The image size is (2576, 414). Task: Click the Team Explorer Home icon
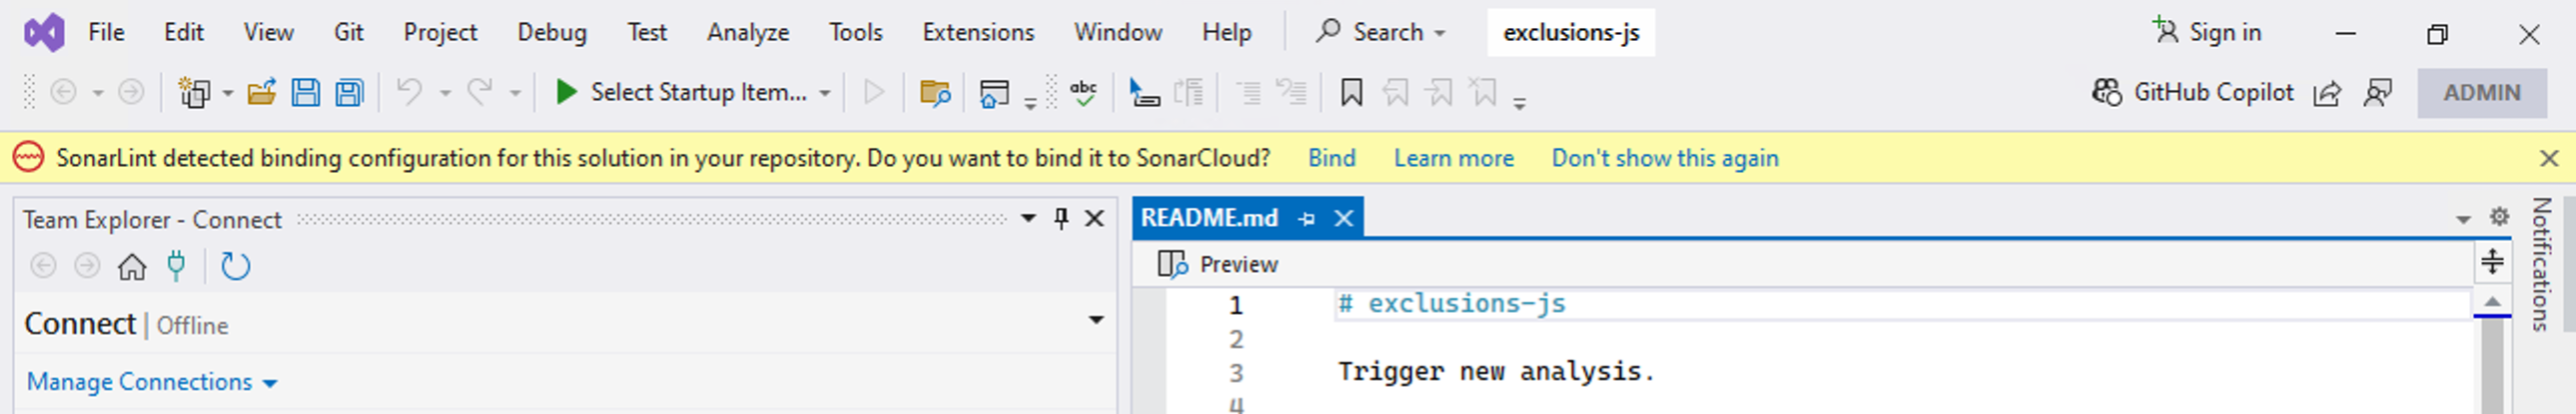click(132, 266)
